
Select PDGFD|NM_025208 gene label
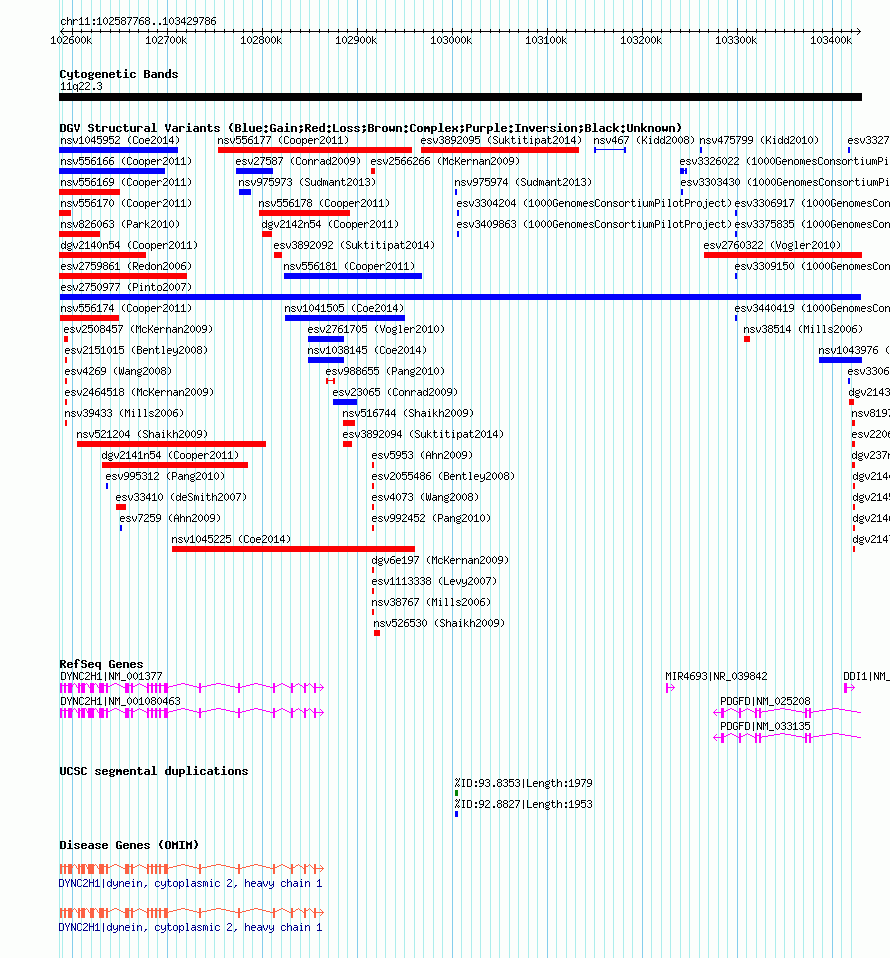[x=765, y=701]
